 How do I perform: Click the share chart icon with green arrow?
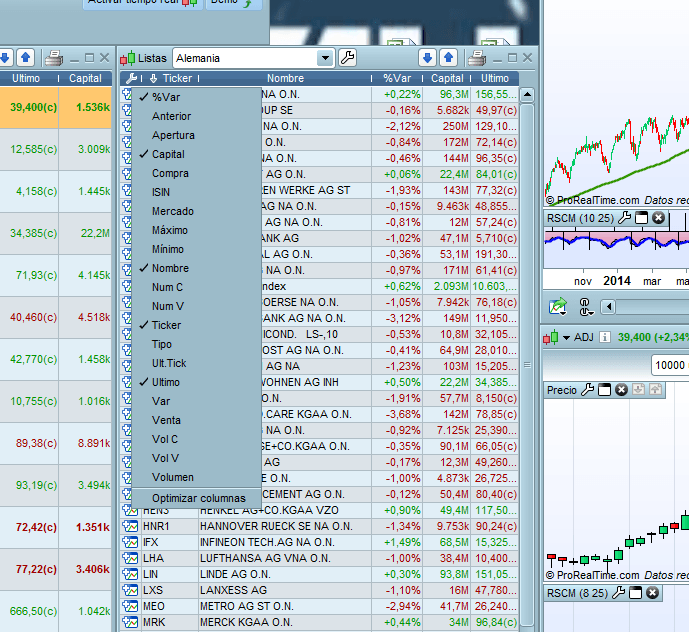pyautogui.click(x=558, y=306)
